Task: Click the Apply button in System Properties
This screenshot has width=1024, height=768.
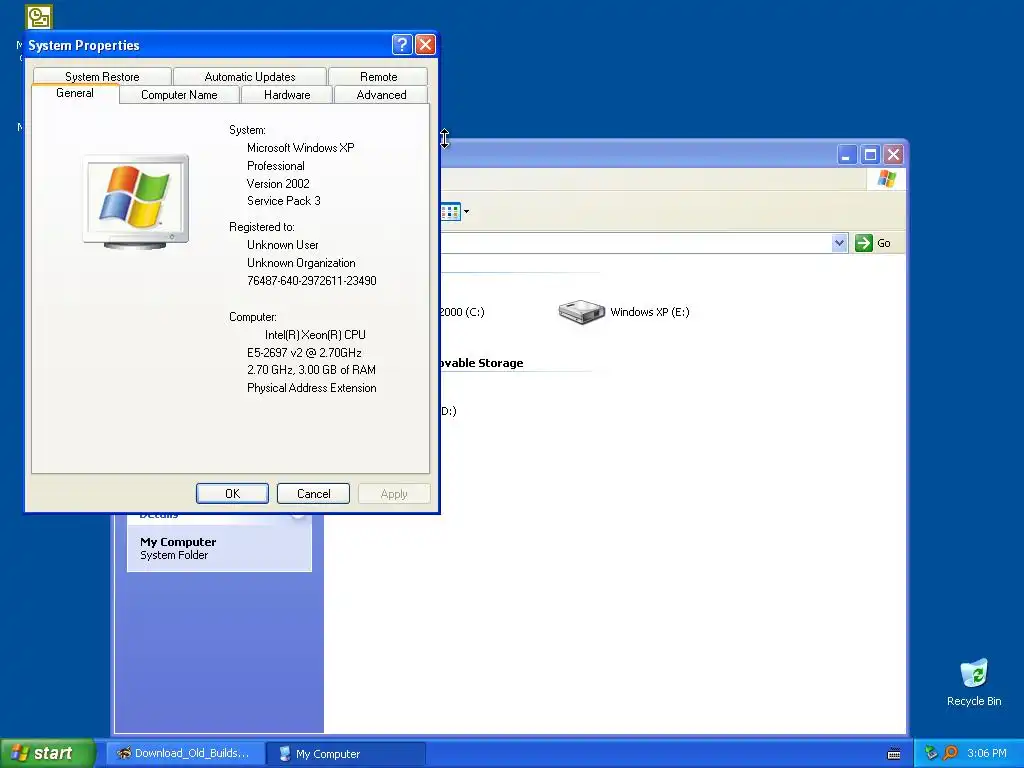Action: [394, 494]
